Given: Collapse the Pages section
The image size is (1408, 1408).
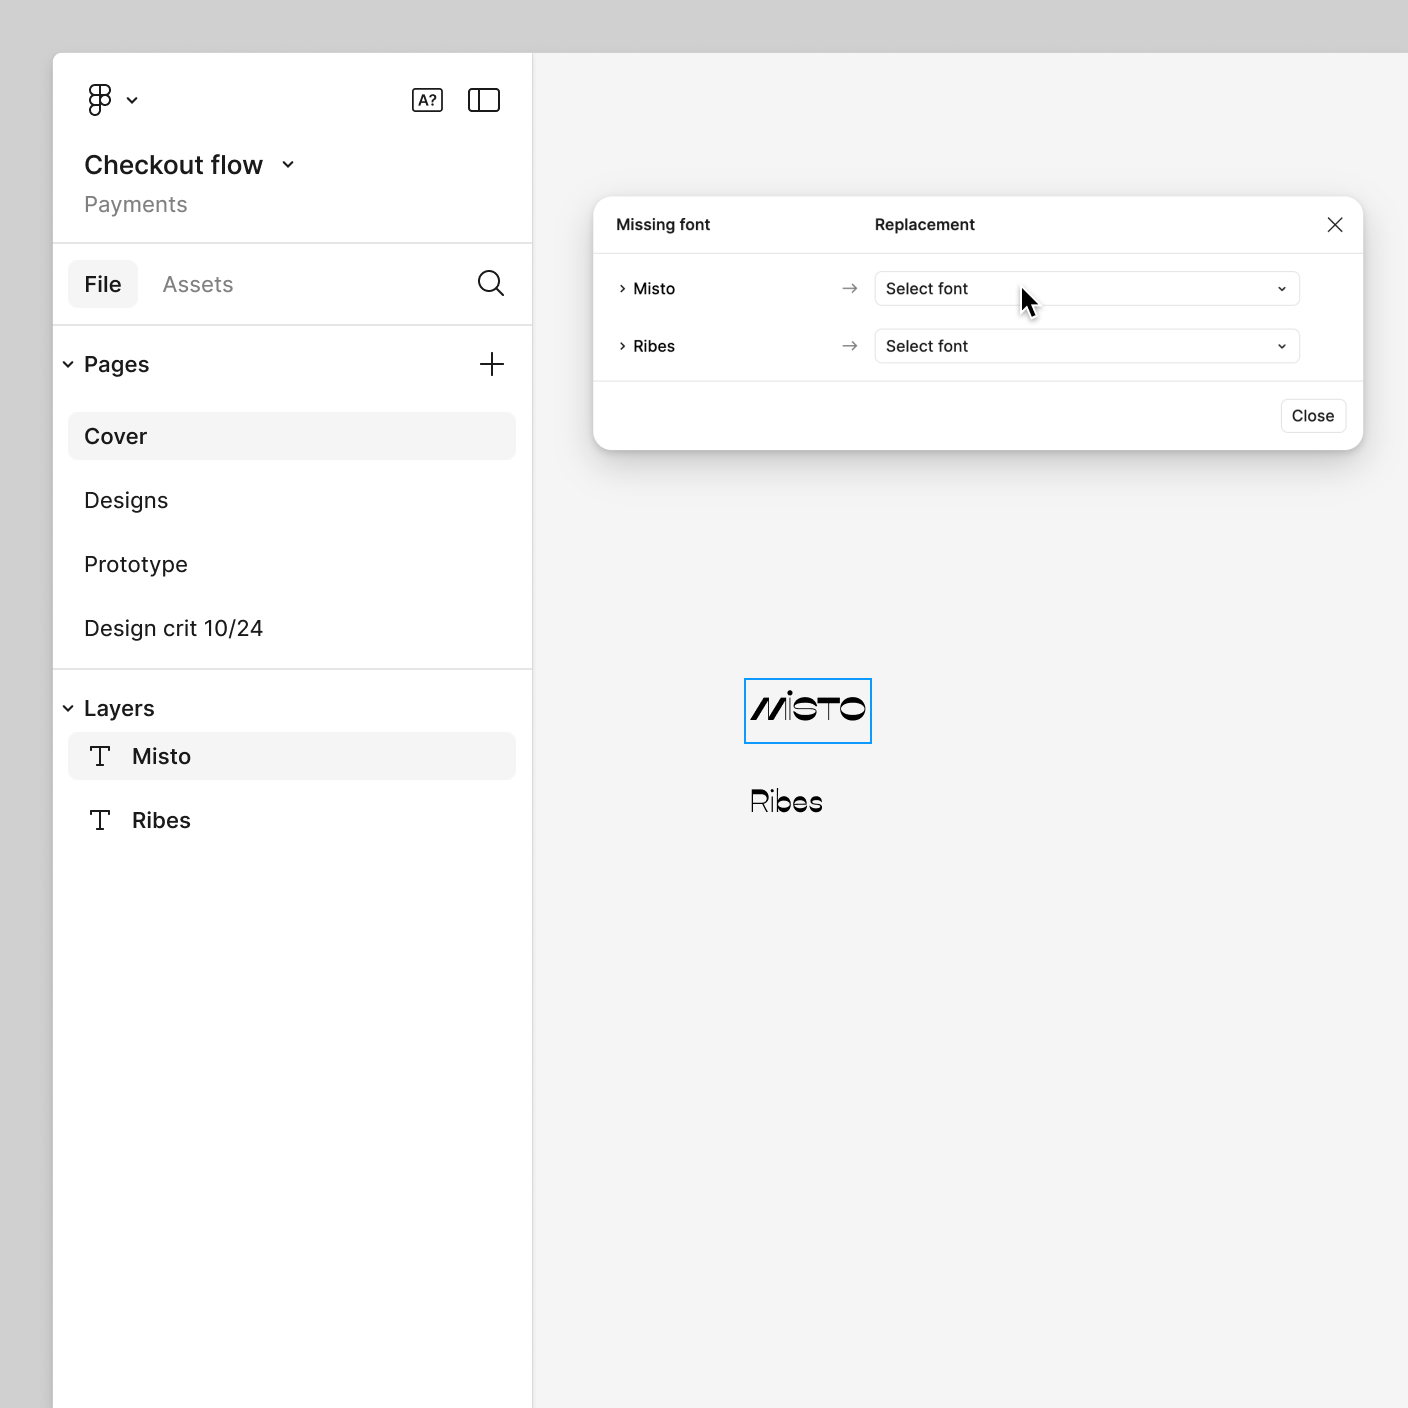Looking at the screenshot, I should point(68,364).
